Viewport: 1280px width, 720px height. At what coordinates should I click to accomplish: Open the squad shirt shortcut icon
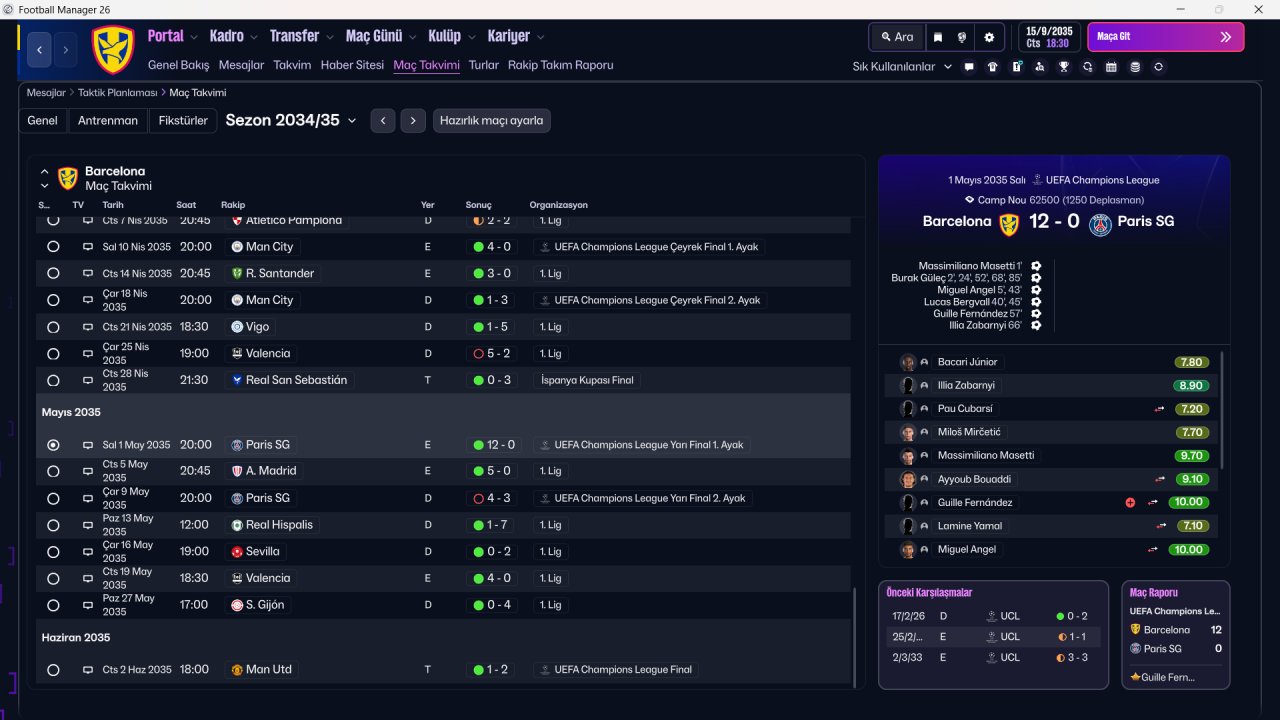pos(992,67)
